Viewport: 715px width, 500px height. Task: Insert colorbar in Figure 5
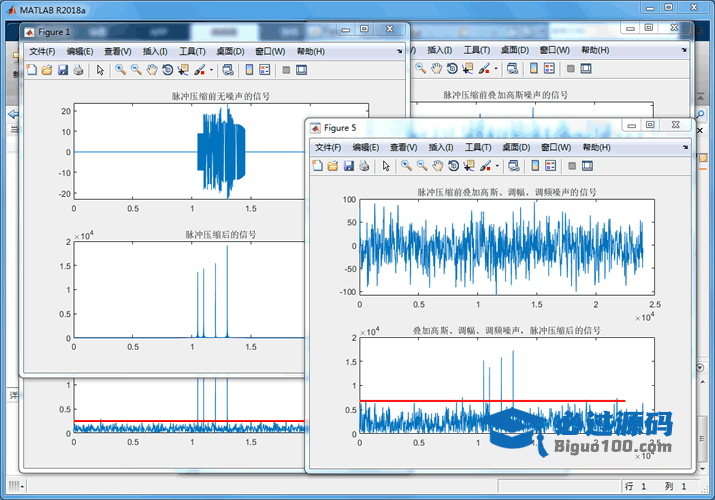tap(535, 166)
